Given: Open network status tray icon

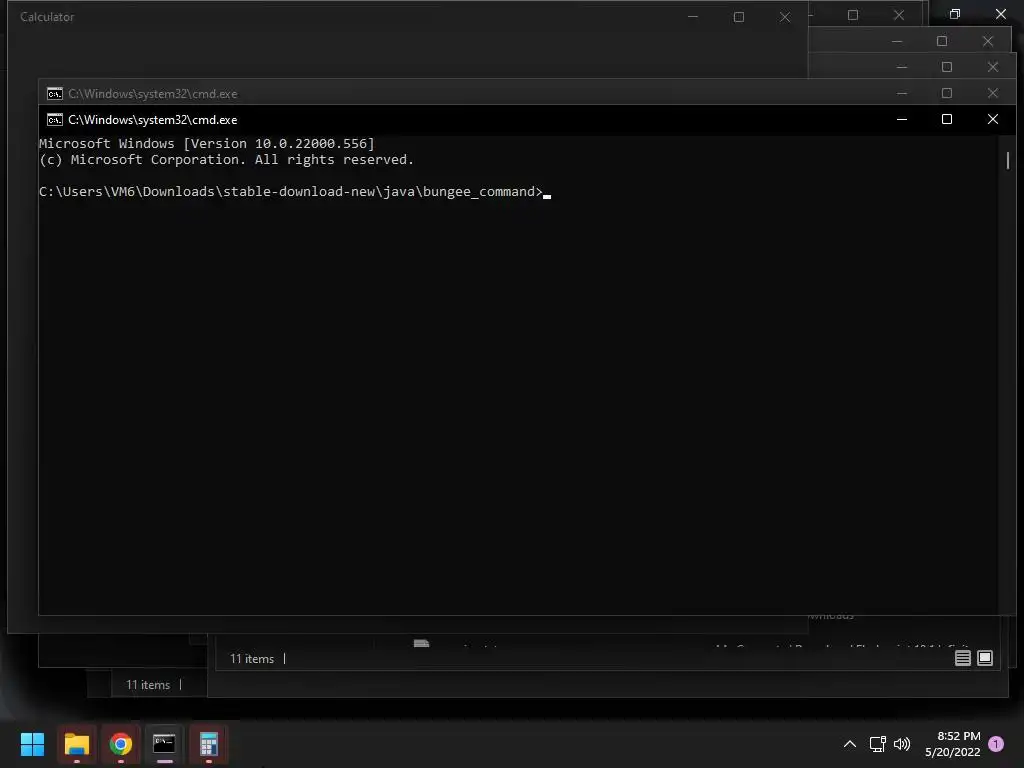Looking at the screenshot, I should click(877, 744).
